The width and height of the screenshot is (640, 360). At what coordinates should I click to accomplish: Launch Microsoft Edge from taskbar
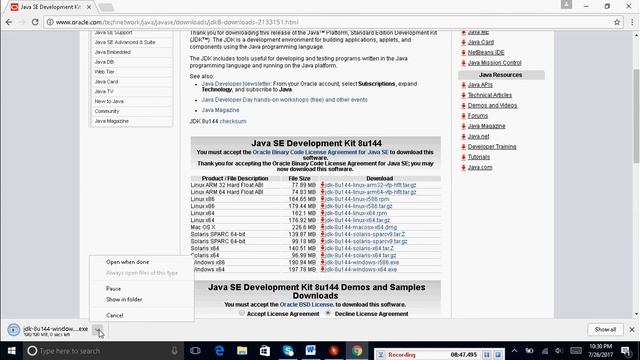click(x=219, y=351)
